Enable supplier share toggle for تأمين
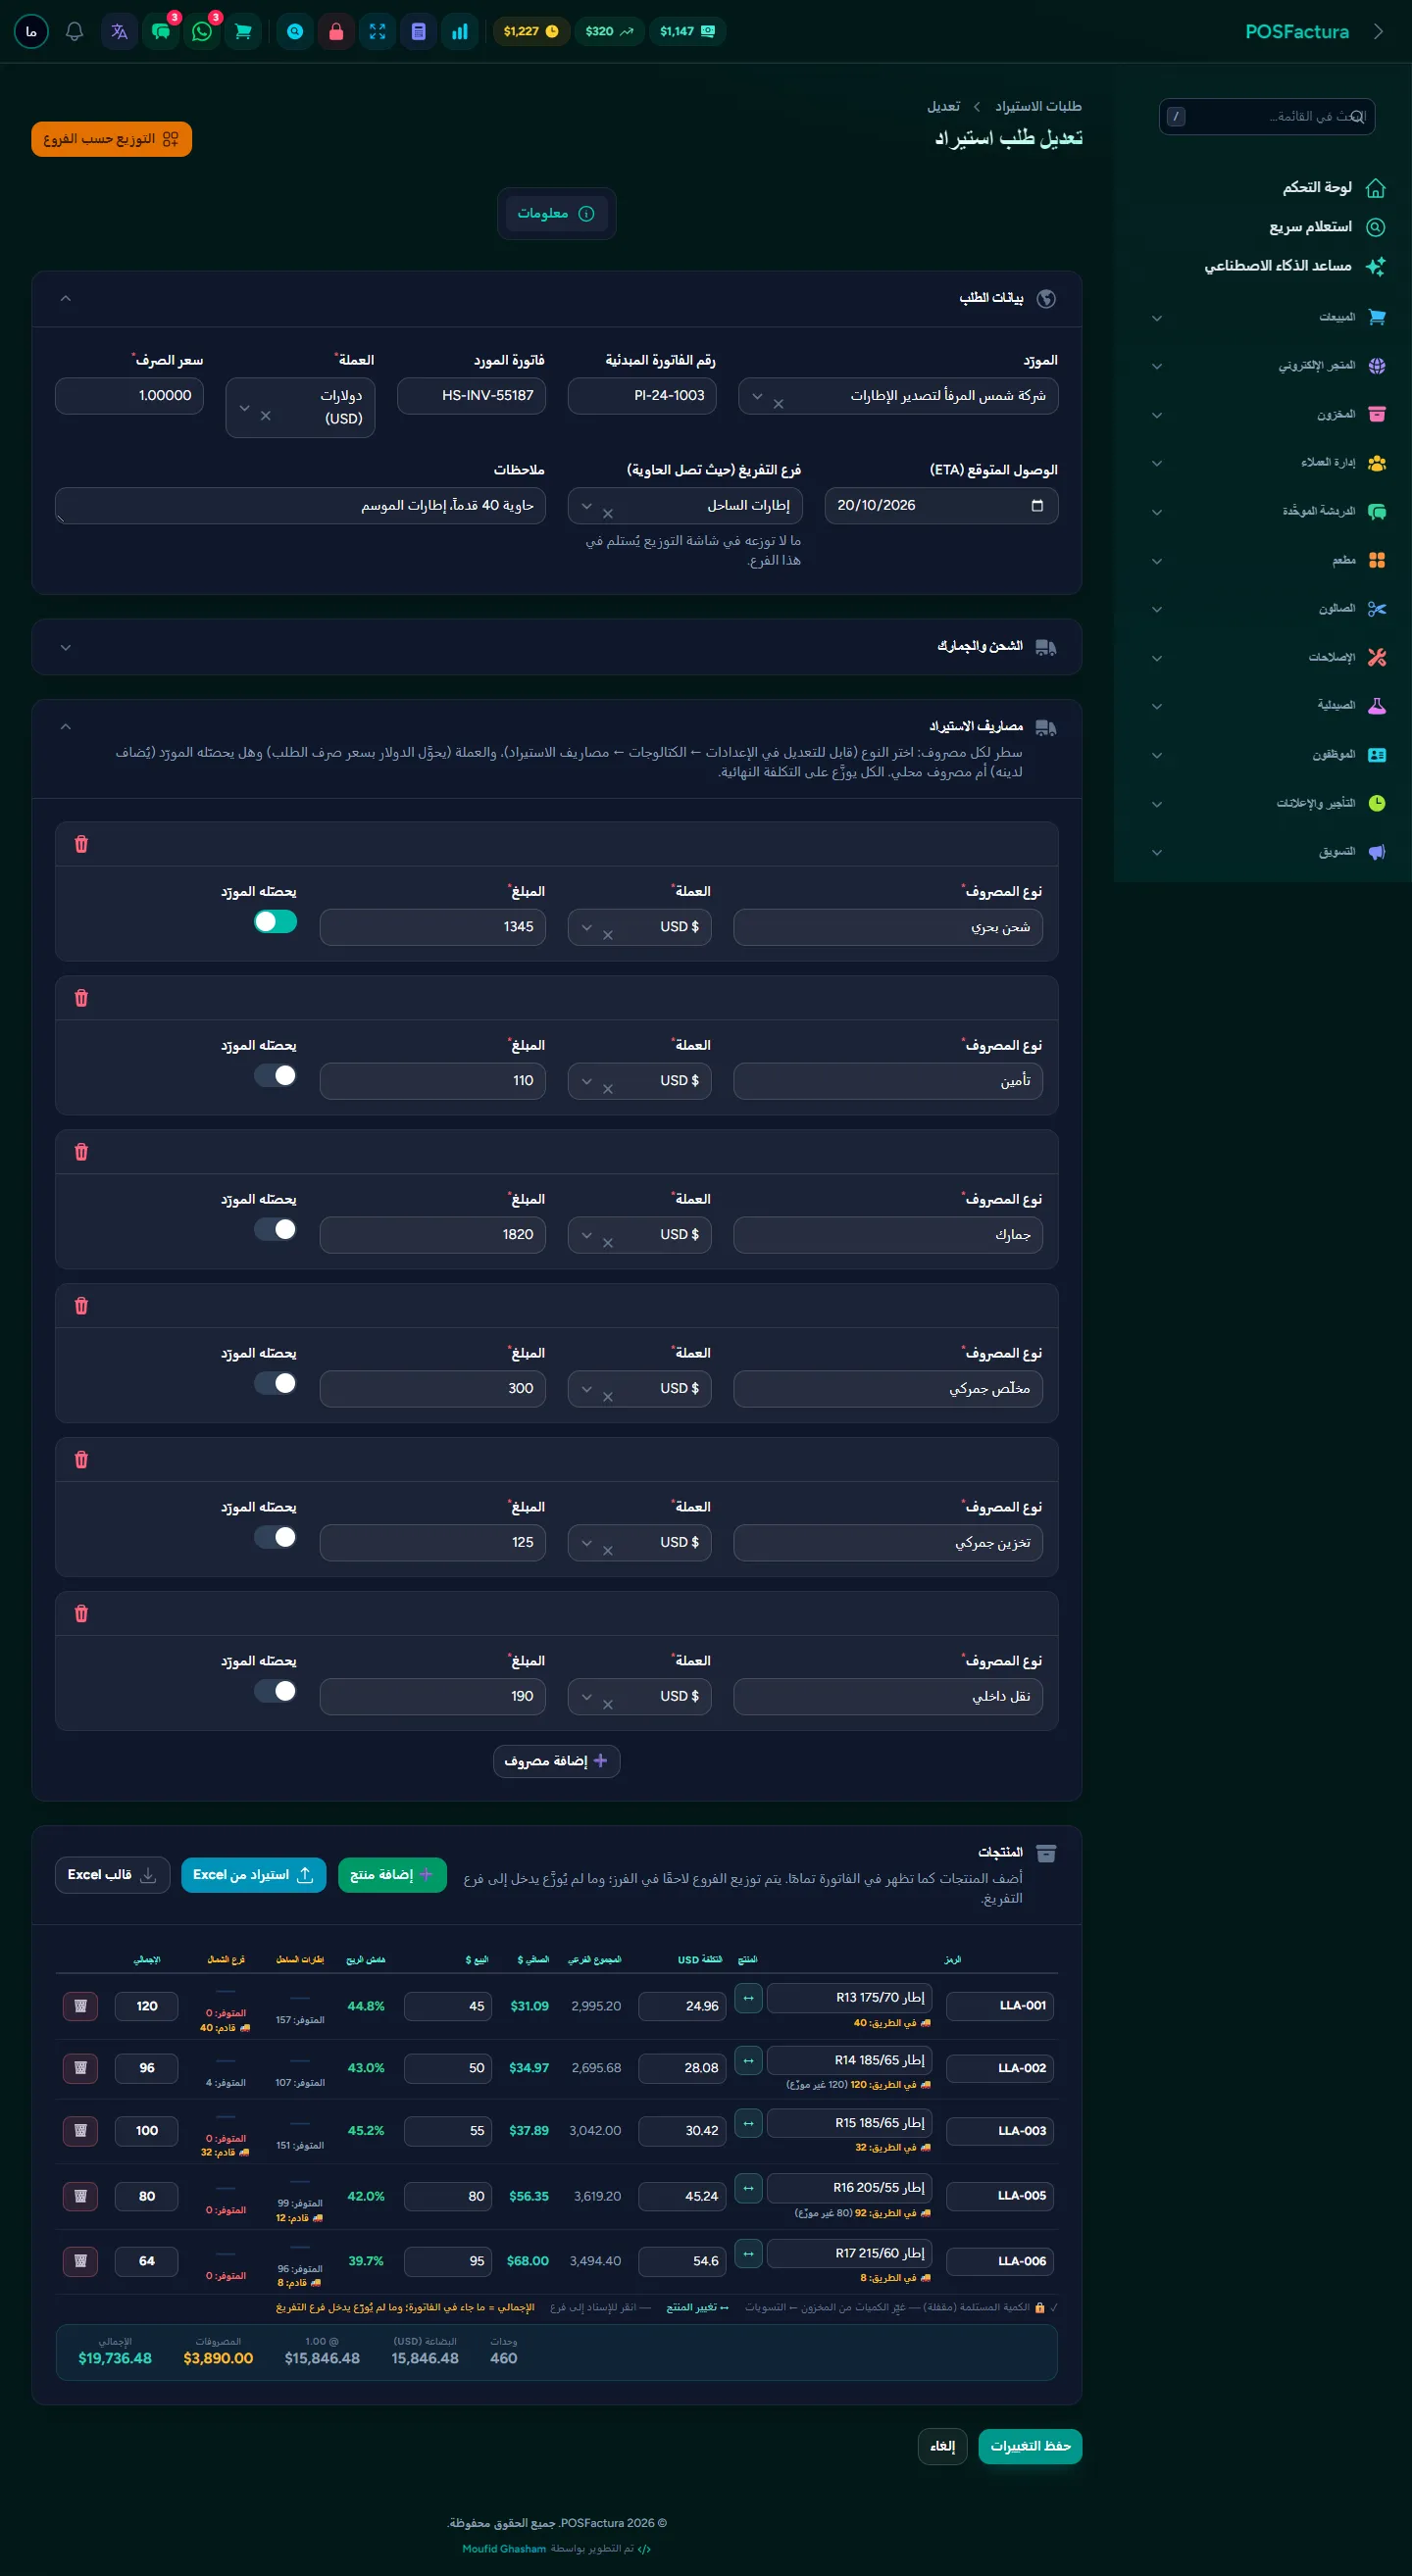 (x=275, y=1075)
